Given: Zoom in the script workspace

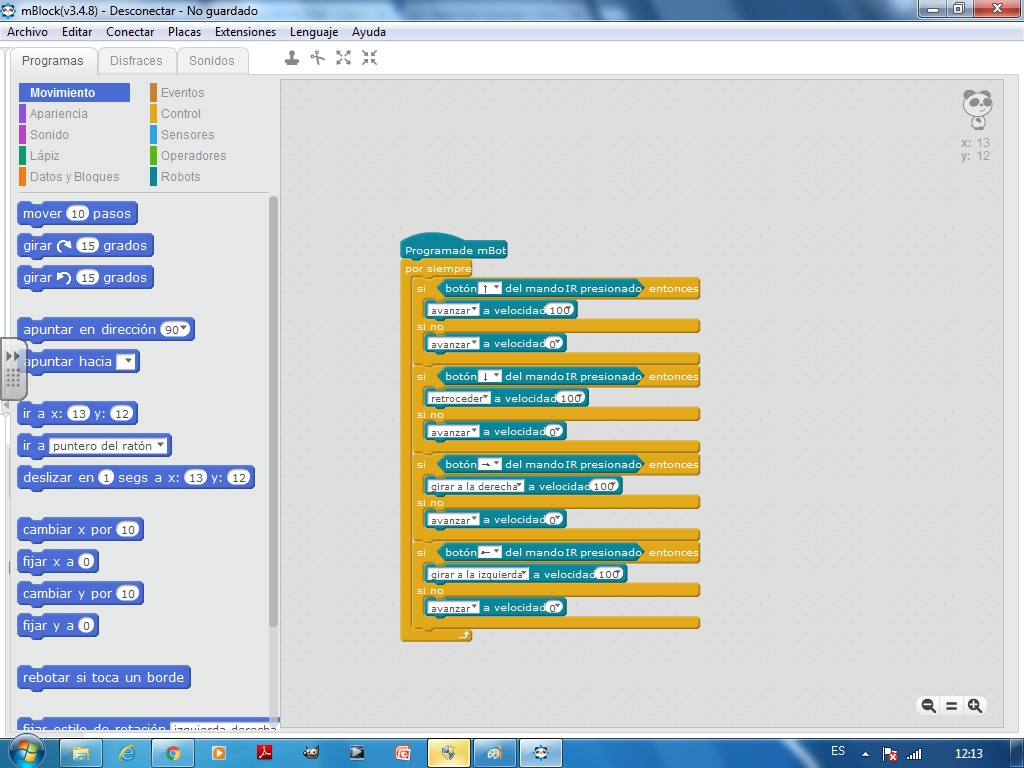Looking at the screenshot, I should click(975, 706).
